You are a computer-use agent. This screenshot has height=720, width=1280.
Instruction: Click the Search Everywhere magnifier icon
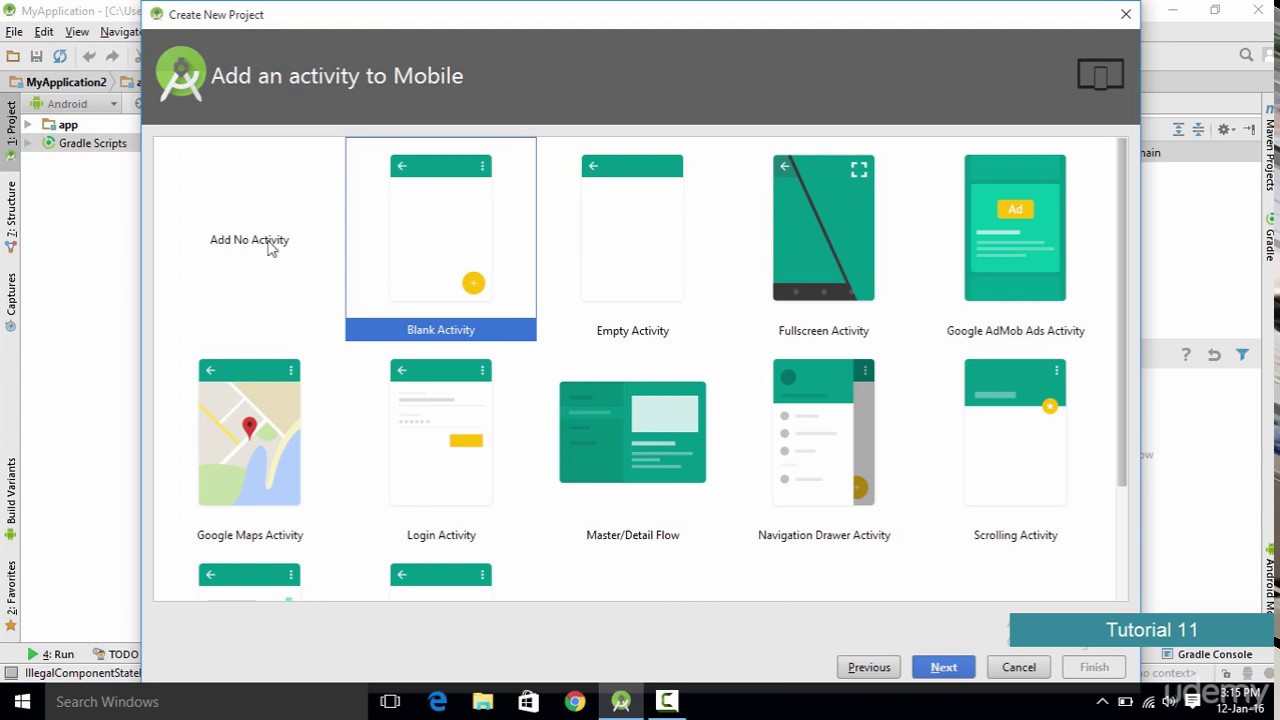pos(1246,56)
